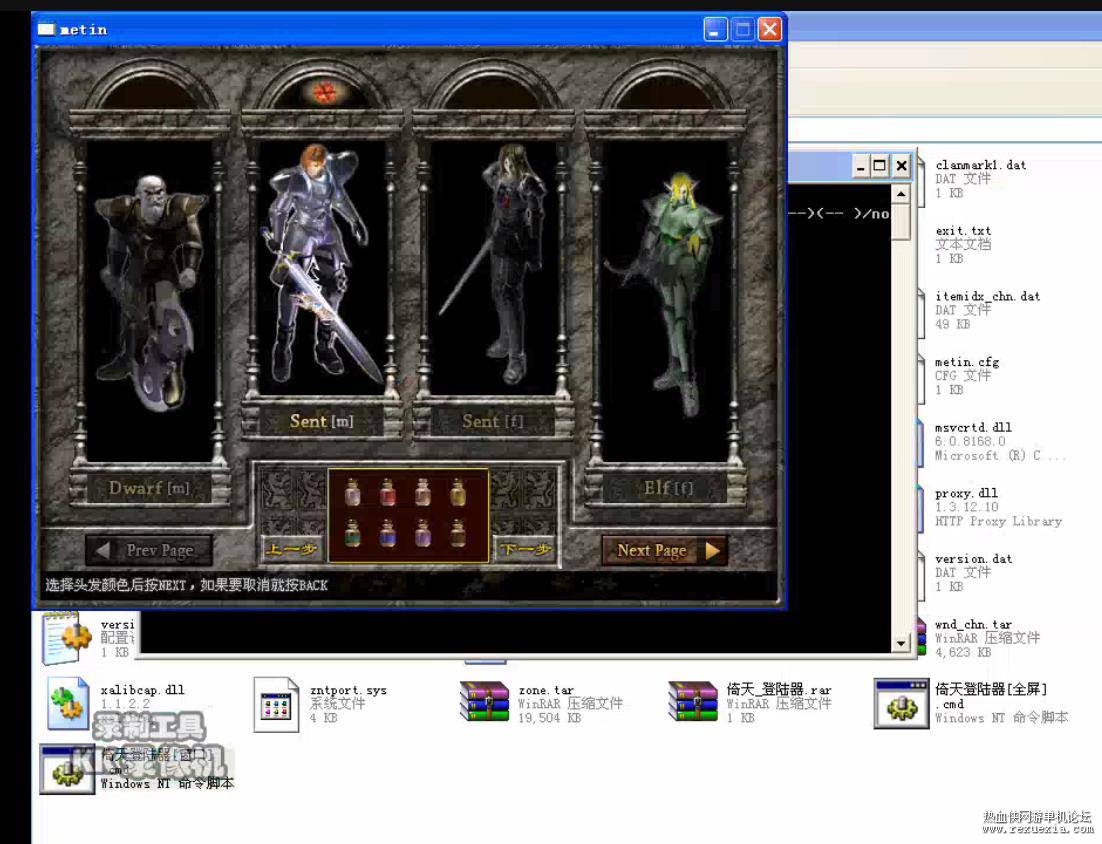Viewport: 1102px width, 844px height.
Task: Click the itemidx_chn.dat file name
Action: (x=987, y=297)
